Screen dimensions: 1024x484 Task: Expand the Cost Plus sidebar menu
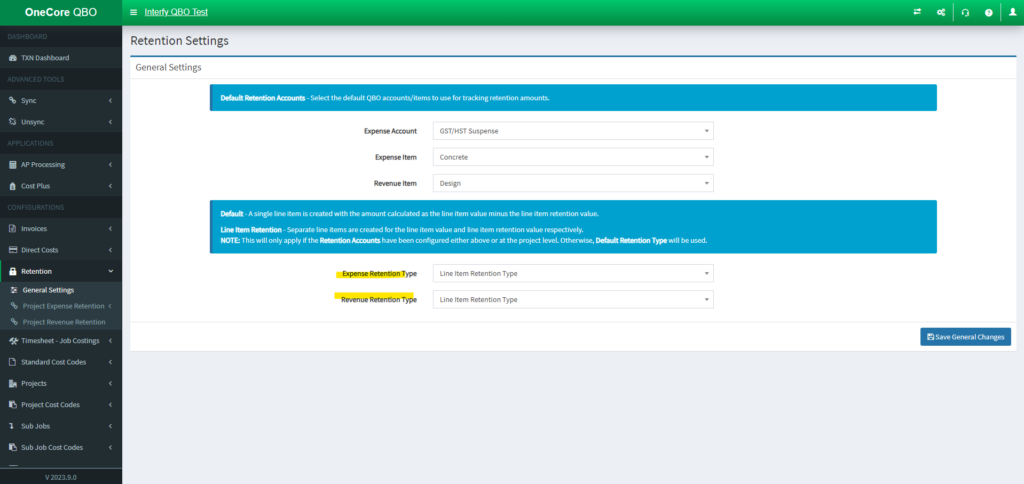pyautogui.click(x=60, y=186)
